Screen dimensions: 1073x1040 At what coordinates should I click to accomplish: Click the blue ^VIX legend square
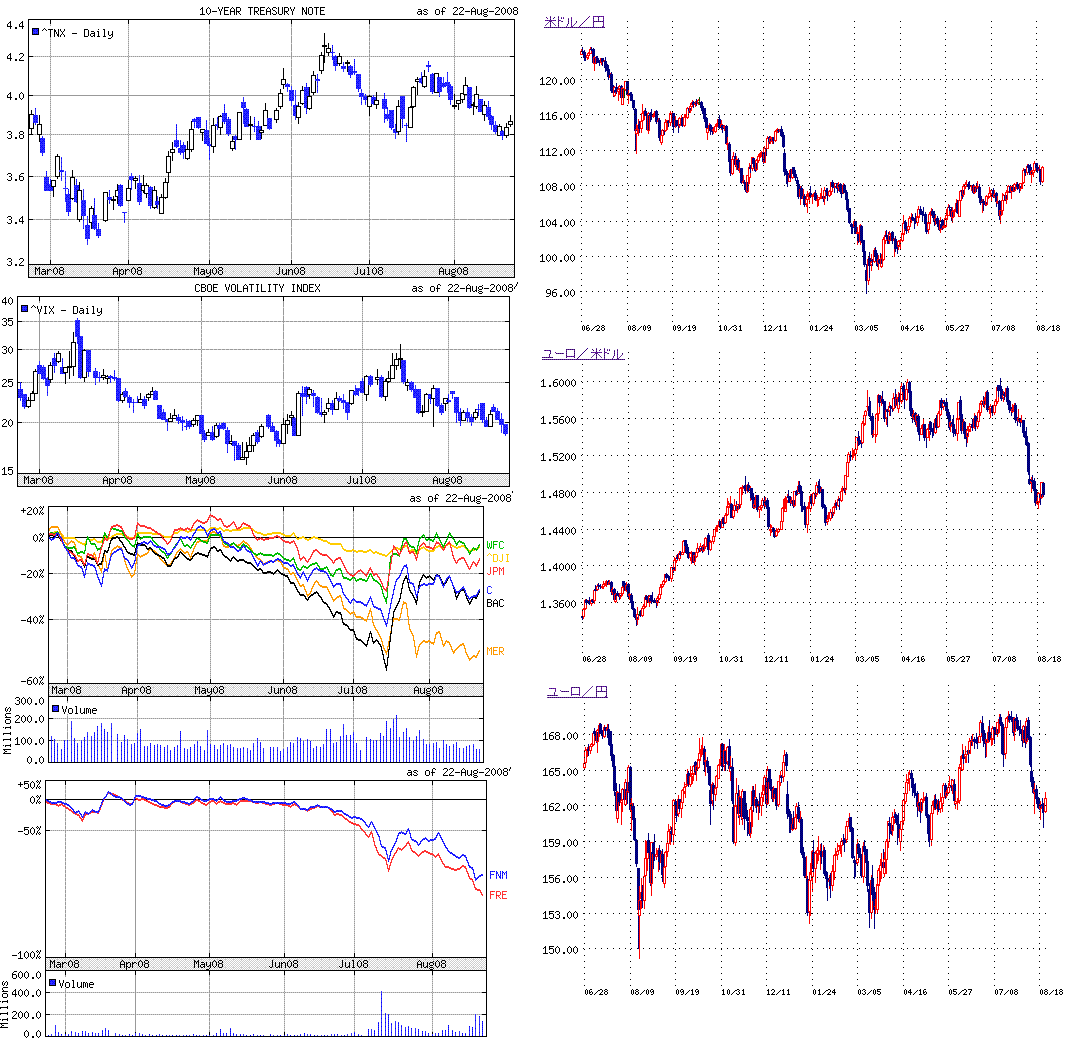tap(25, 310)
